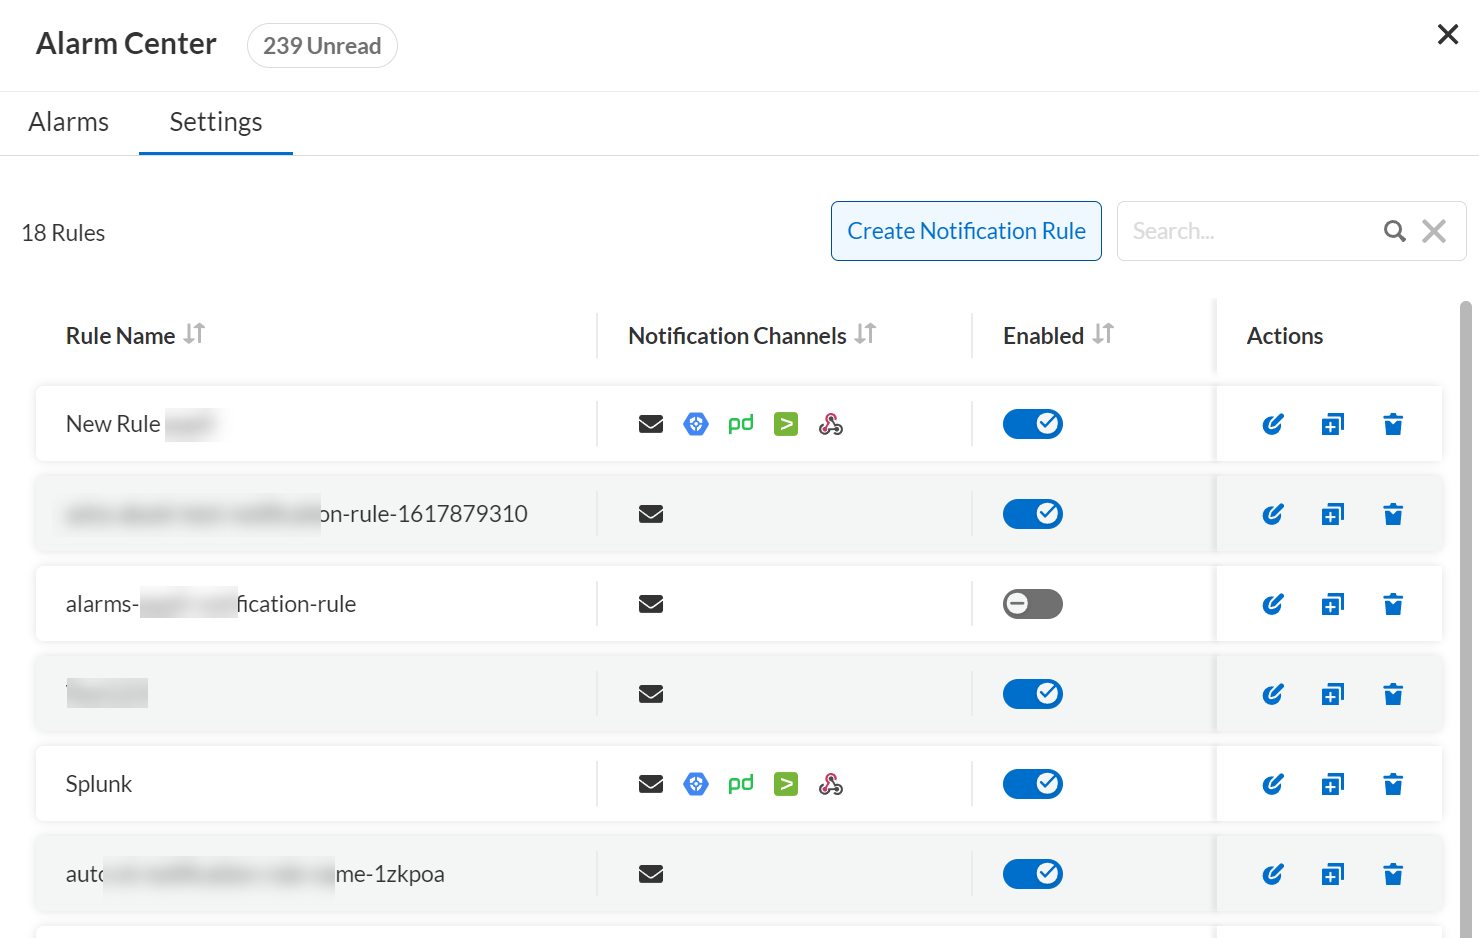Click the green Splunk channel icon in New Rule row
The height and width of the screenshot is (938, 1479).
click(786, 424)
